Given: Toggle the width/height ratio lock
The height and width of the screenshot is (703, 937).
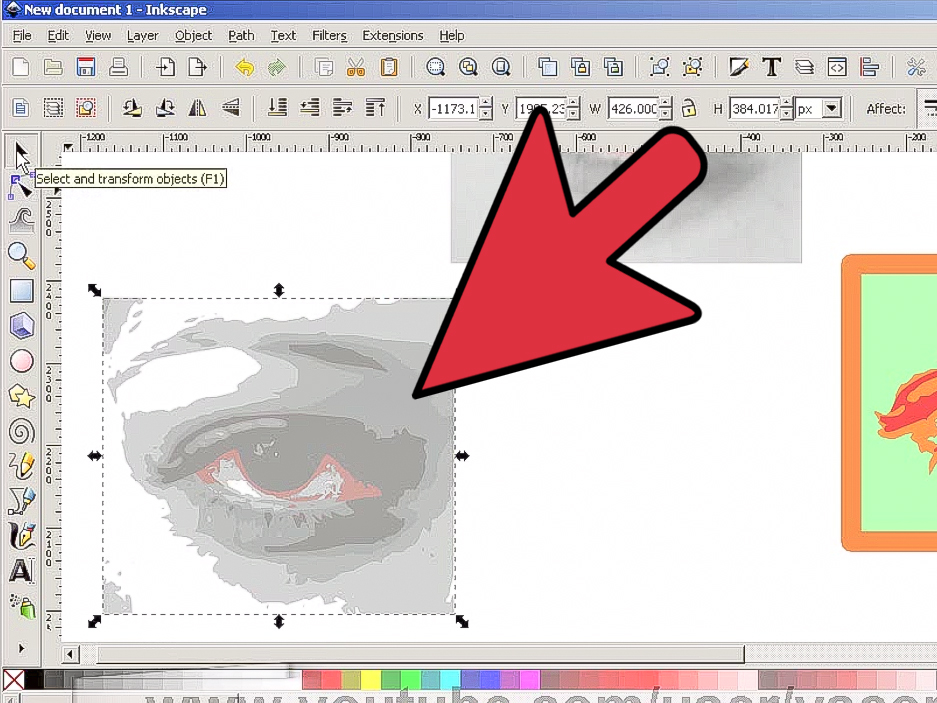Looking at the screenshot, I should [x=688, y=108].
